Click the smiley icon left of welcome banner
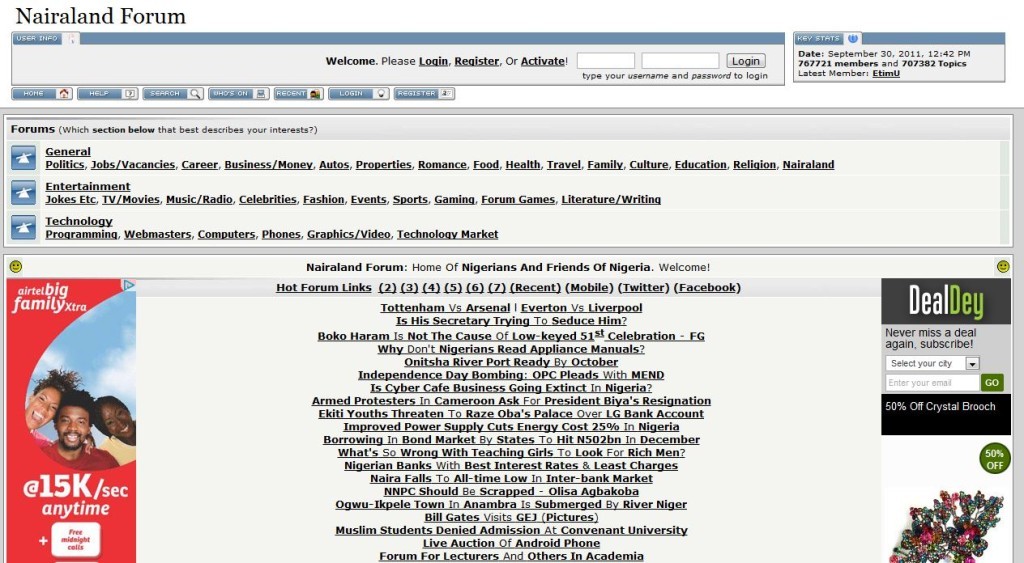This screenshot has width=1024, height=563. tap(16, 266)
